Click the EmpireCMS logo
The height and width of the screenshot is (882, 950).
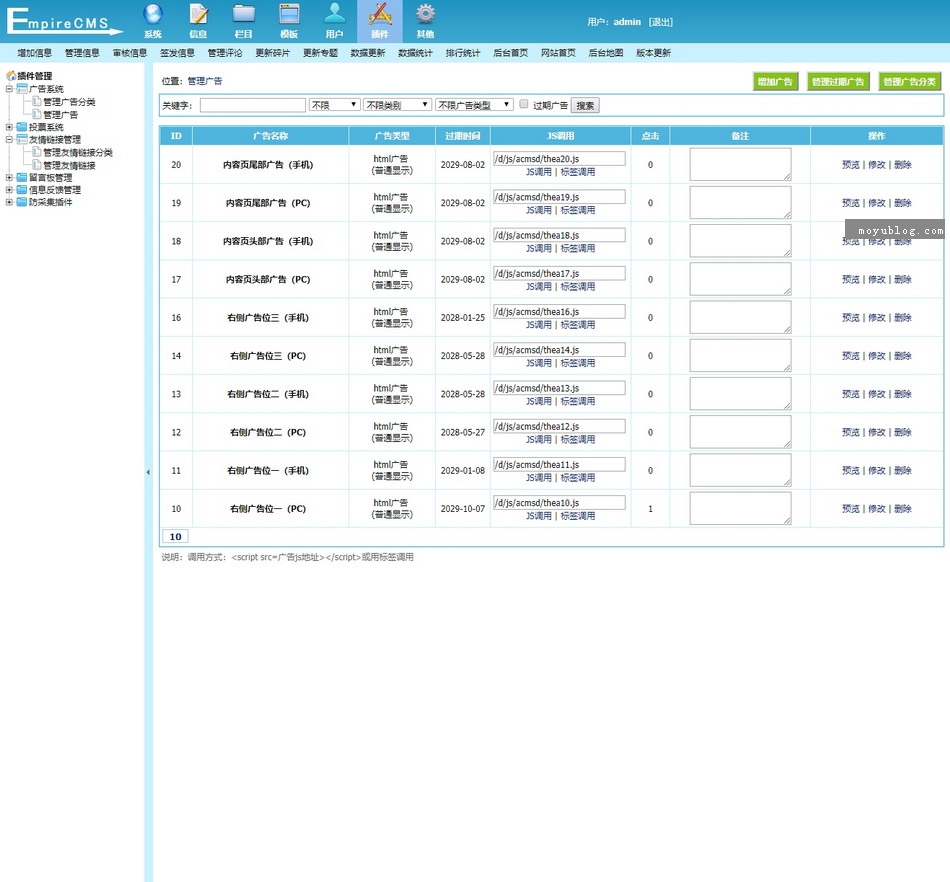click(x=64, y=21)
